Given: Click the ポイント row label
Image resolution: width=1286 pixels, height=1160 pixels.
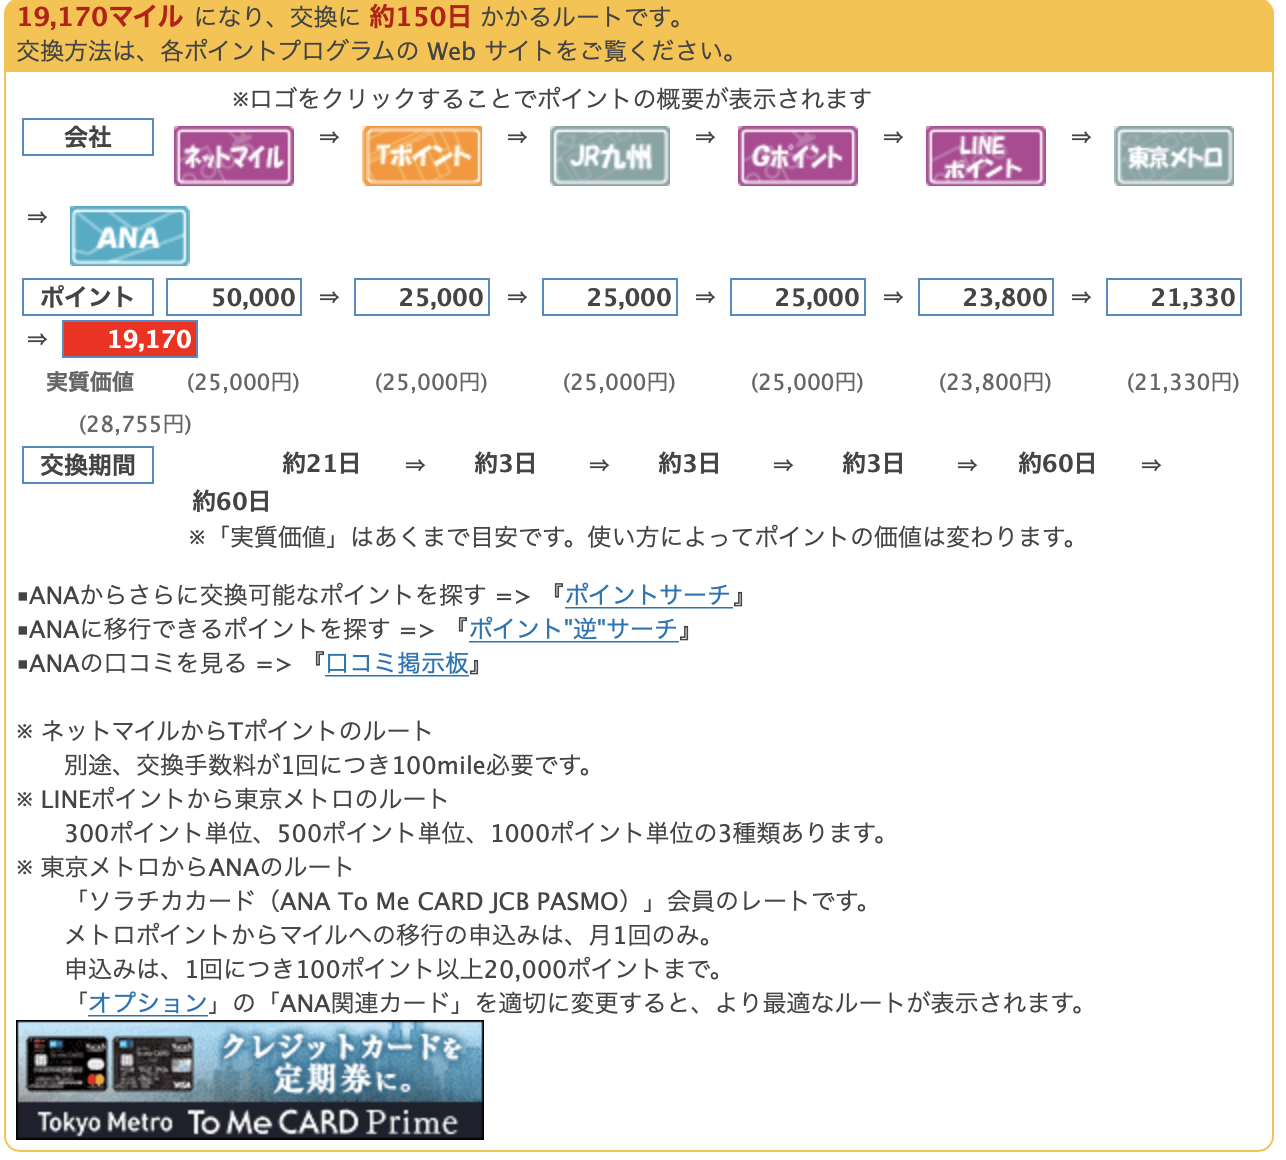Looking at the screenshot, I should tap(88, 297).
